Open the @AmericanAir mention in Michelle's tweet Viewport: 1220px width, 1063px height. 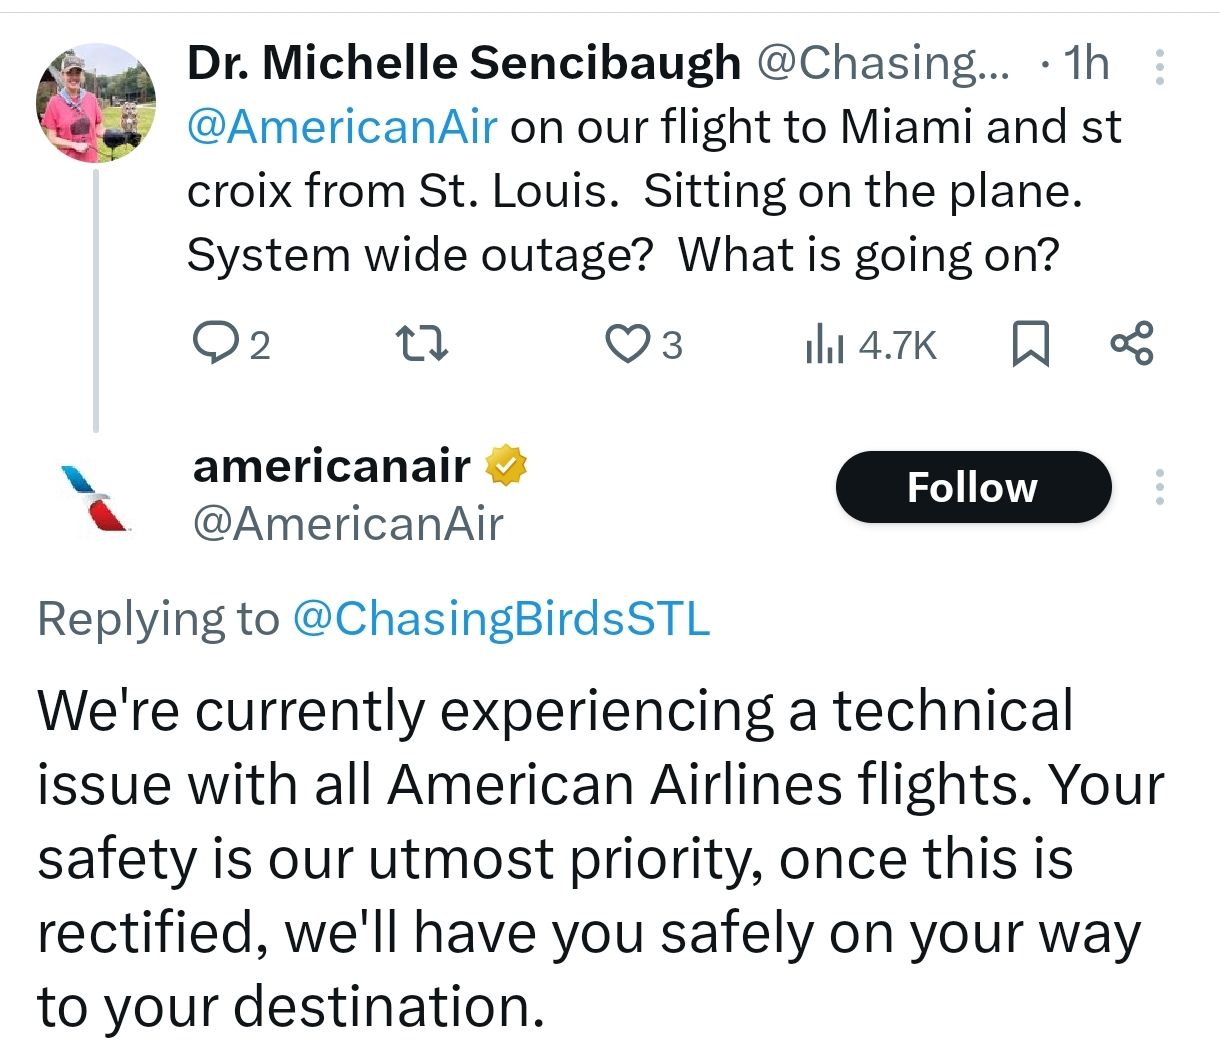341,127
